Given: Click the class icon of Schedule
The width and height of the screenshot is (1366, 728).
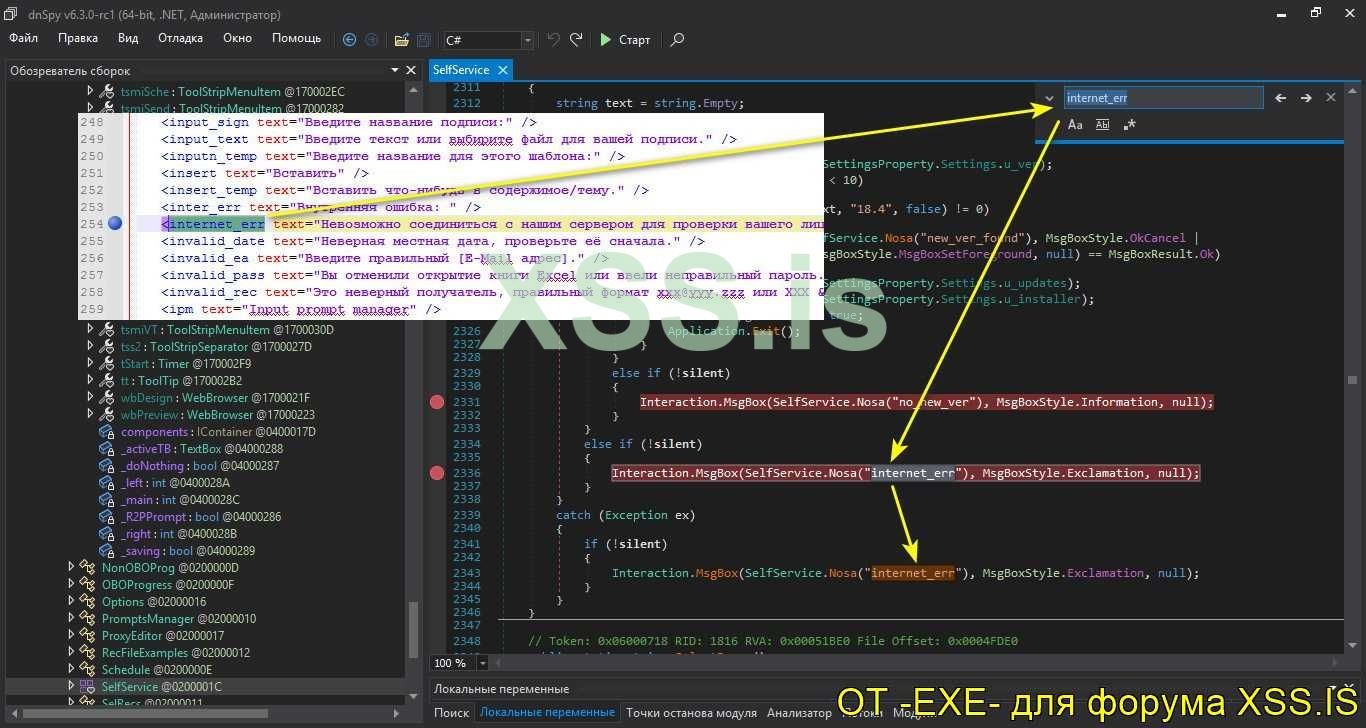Looking at the screenshot, I should (x=88, y=670).
